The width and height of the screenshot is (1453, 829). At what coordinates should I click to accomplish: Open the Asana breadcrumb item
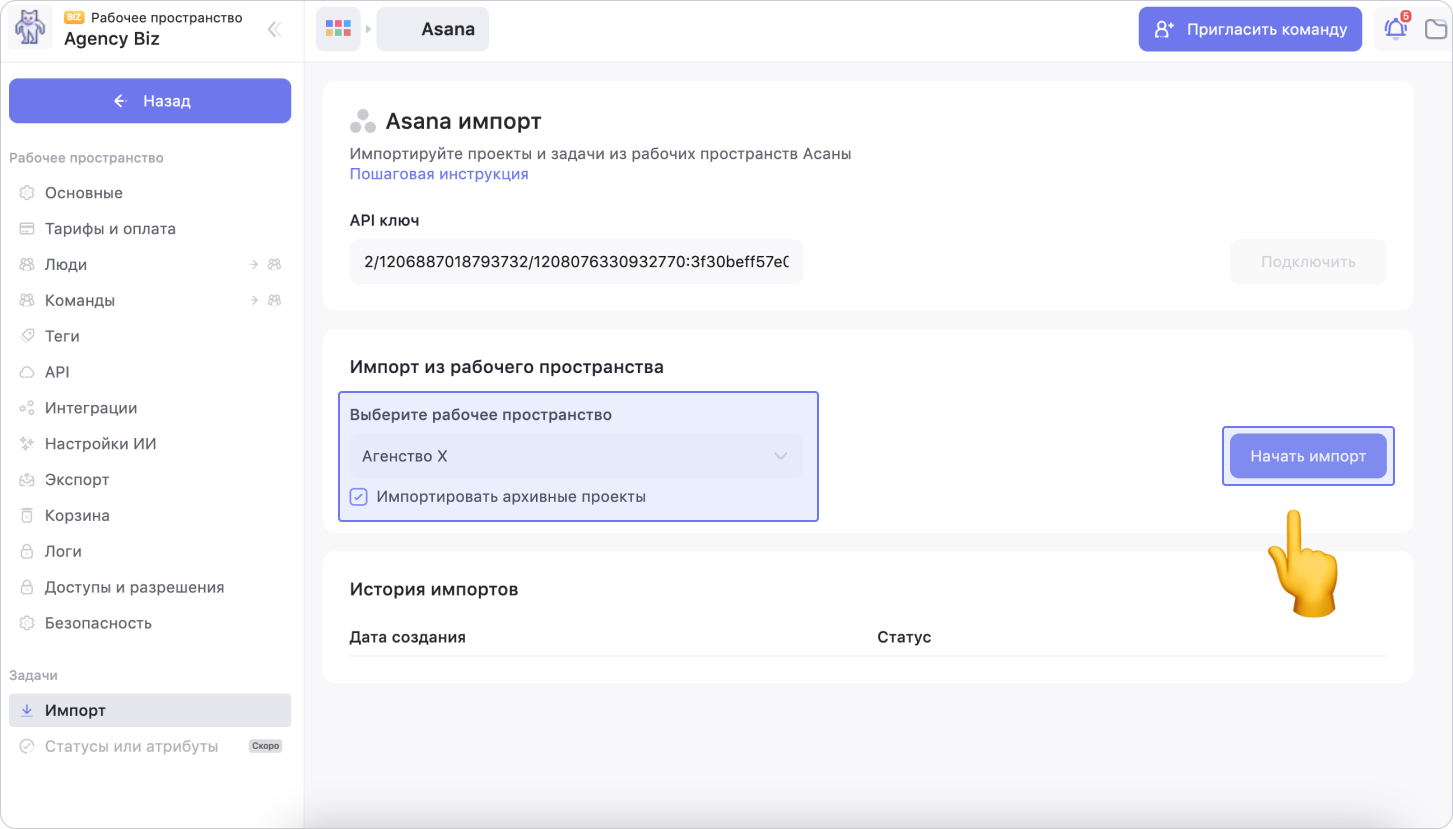tap(433, 29)
